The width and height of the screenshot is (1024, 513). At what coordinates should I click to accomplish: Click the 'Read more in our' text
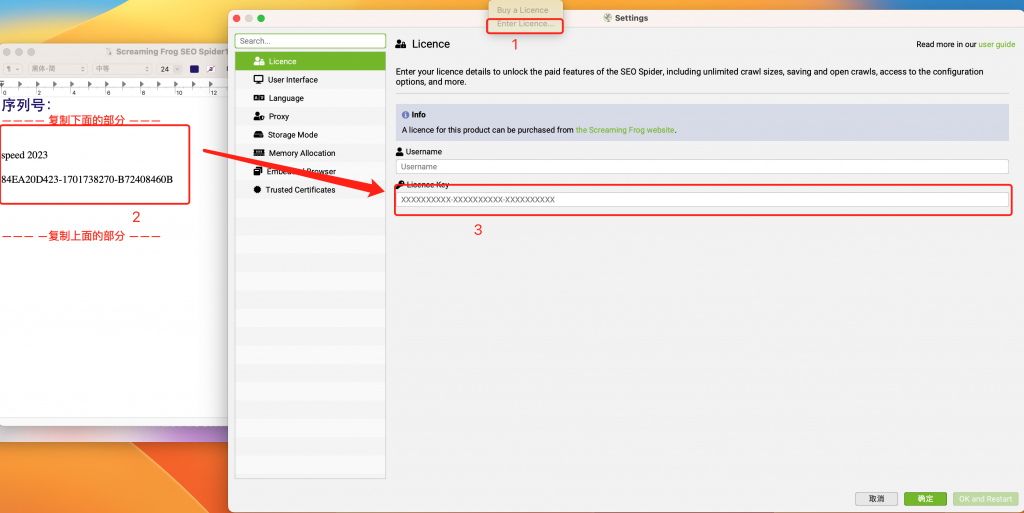(946, 44)
